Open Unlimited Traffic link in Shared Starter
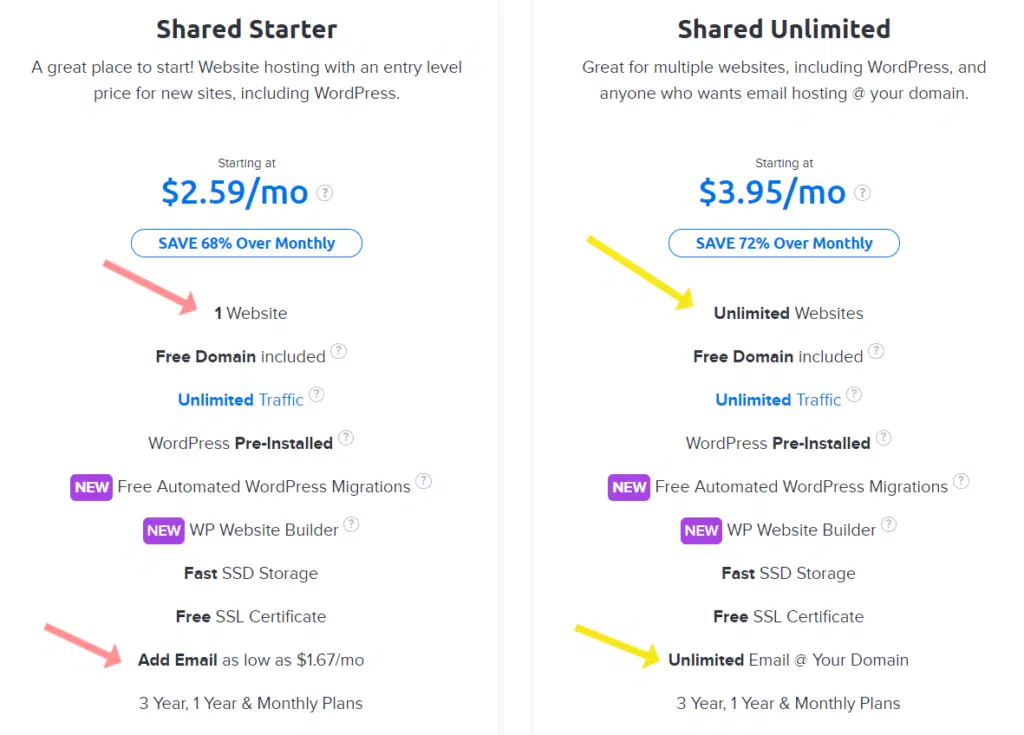This screenshot has height=735, width=1024. click(240, 400)
